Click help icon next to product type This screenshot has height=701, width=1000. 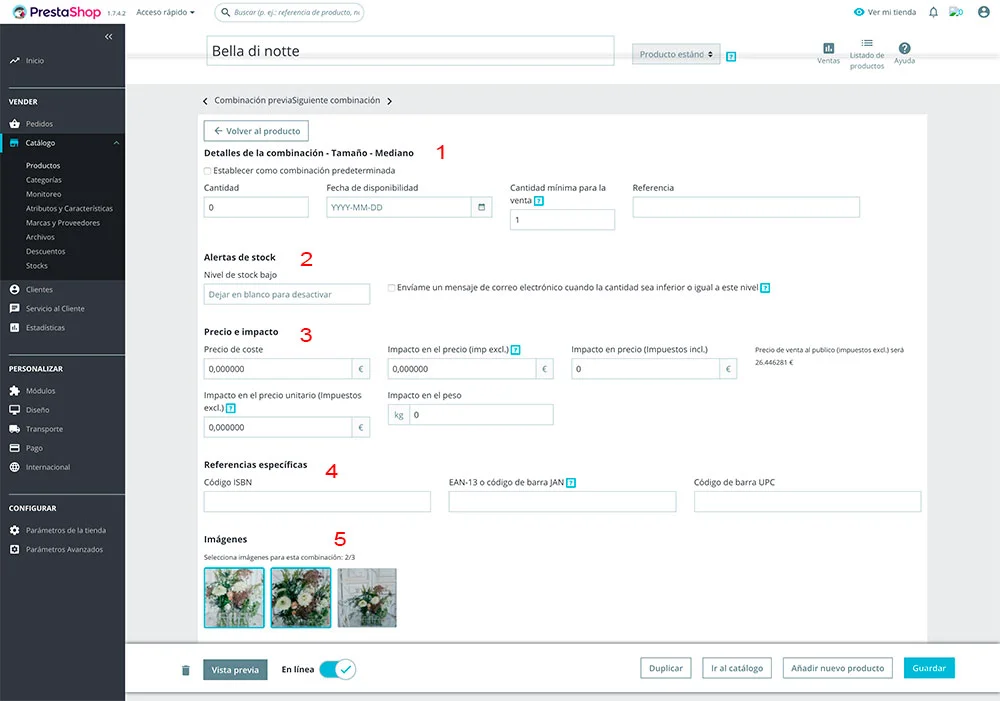click(731, 57)
